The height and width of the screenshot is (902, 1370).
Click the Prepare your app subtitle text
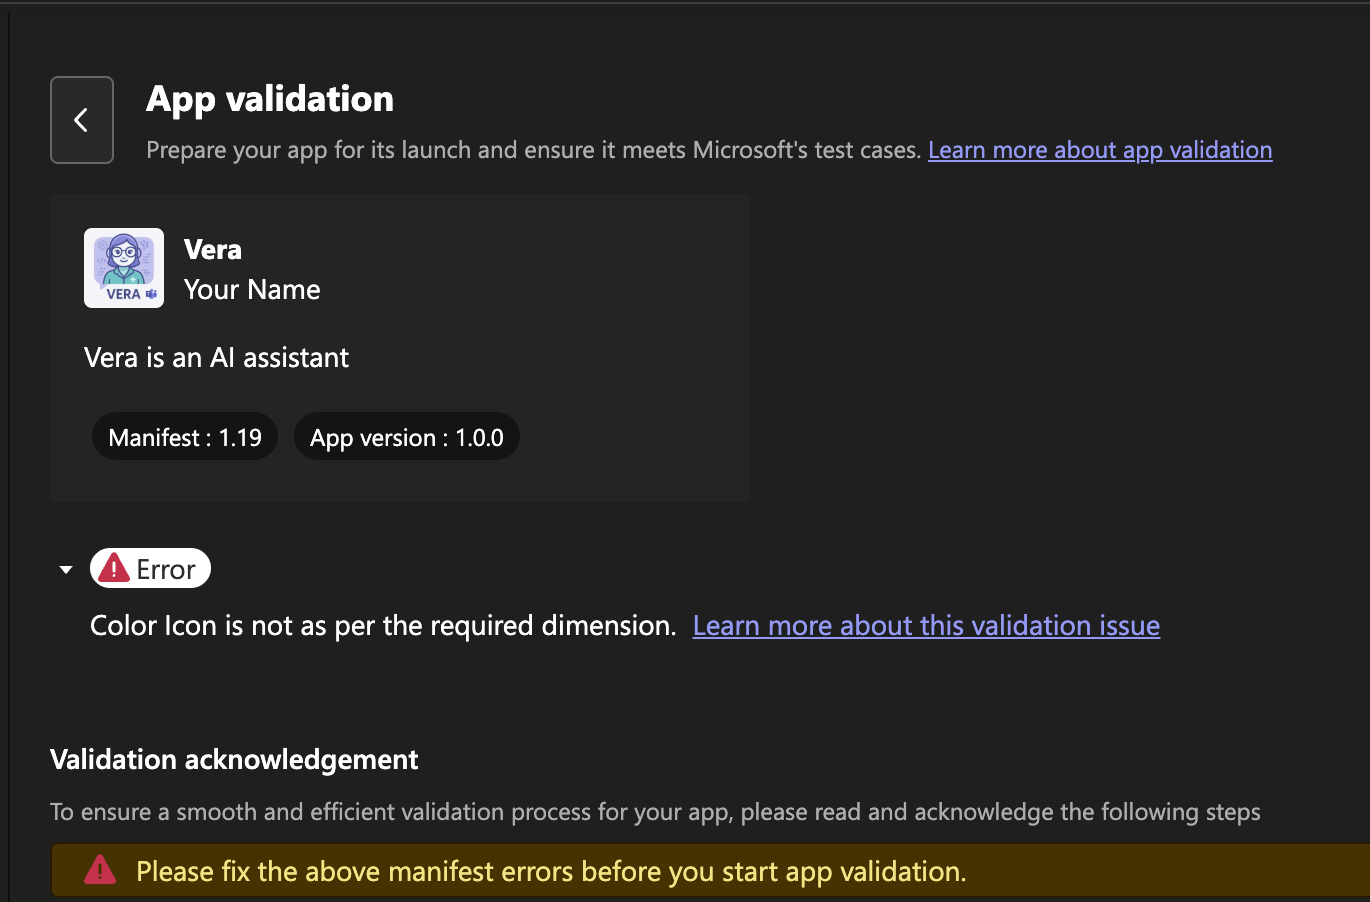click(534, 150)
